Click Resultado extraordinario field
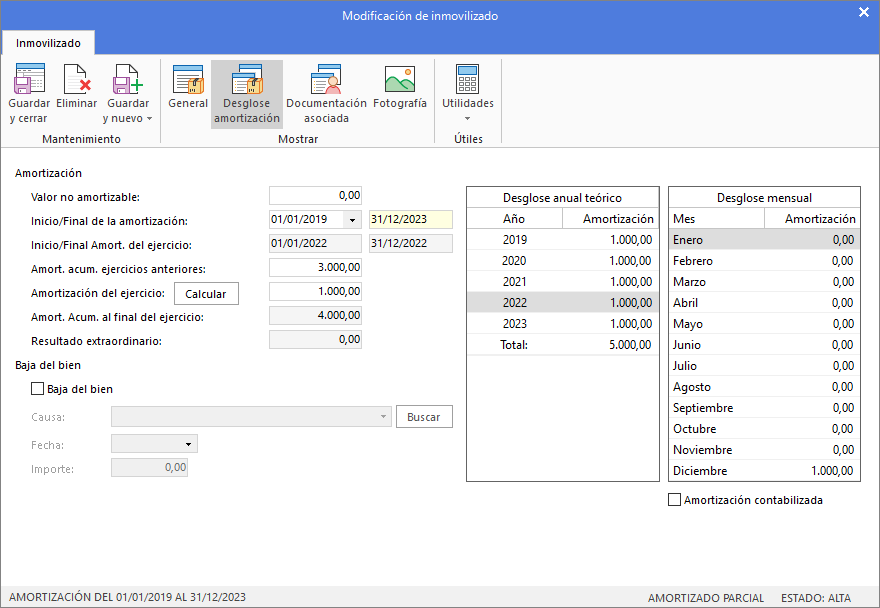 pos(315,340)
